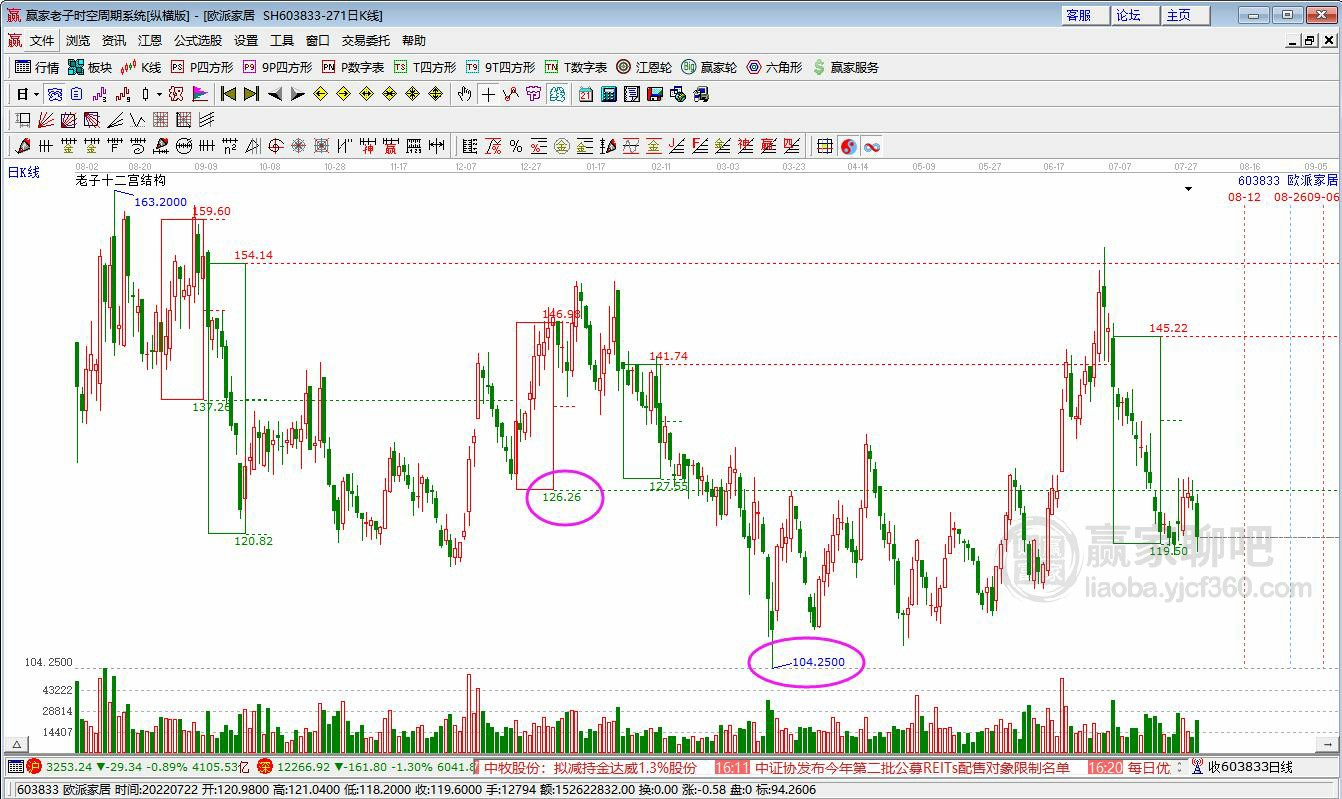
Task: Click the circled 金 golden ratio icon
Action: click(x=562, y=146)
